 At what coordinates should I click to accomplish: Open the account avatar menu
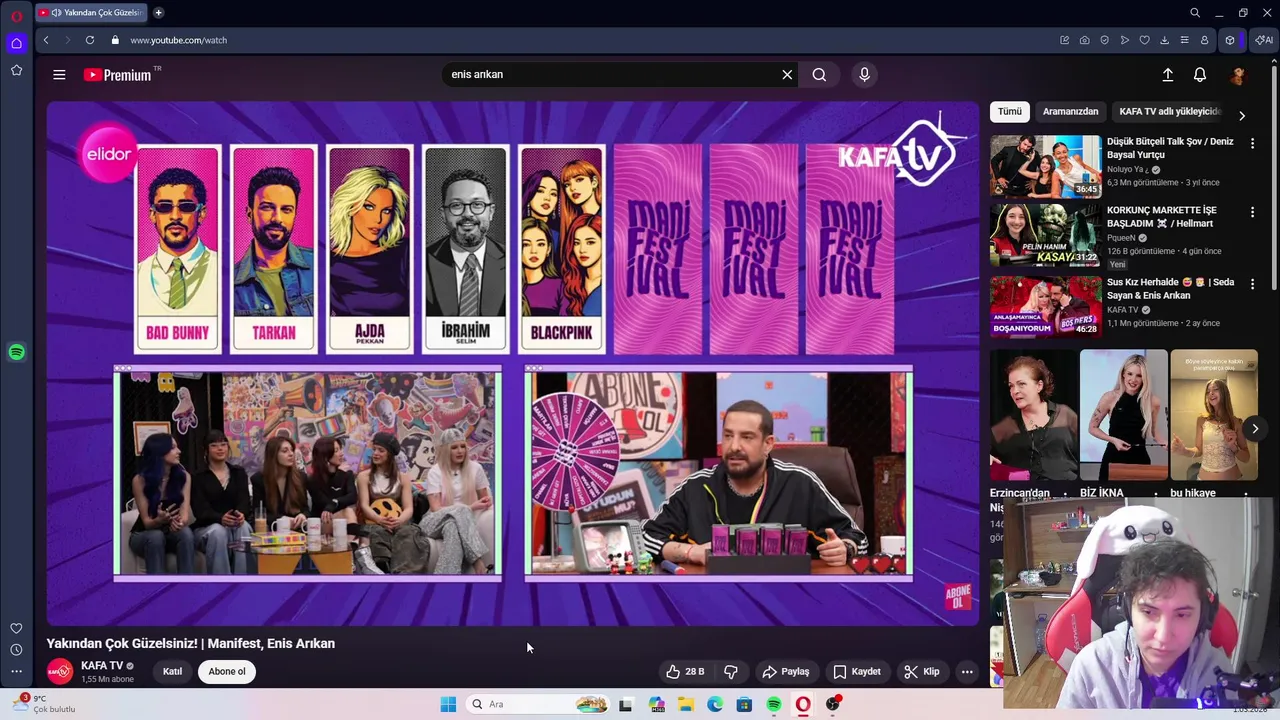click(x=1238, y=75)
